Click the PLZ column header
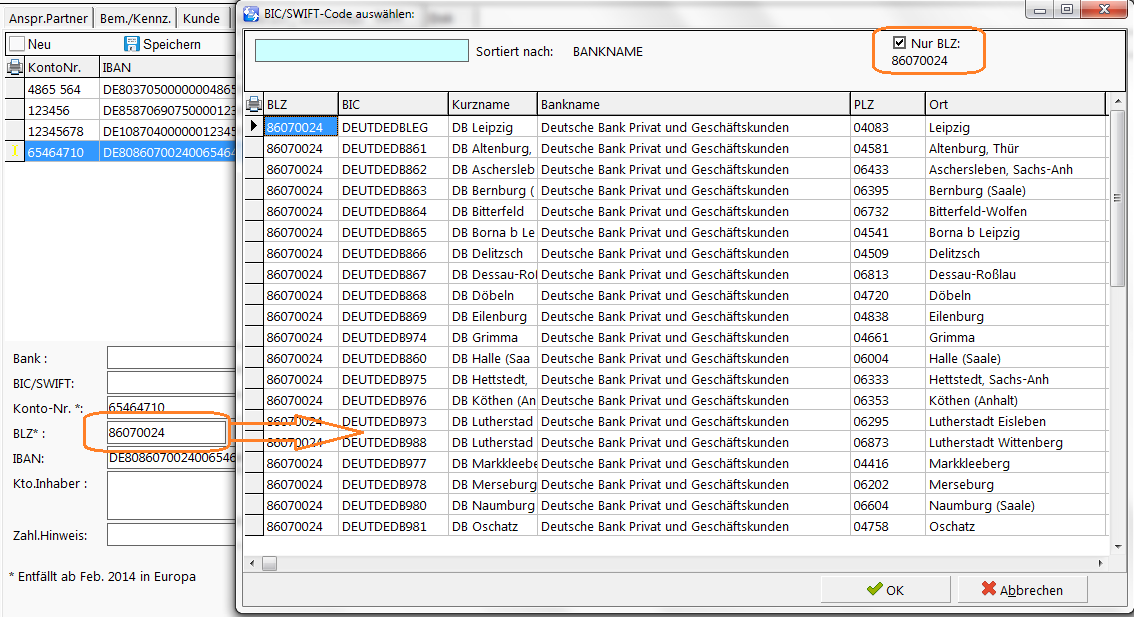This screenshot has height=617, width=1134. coord(888,104)
